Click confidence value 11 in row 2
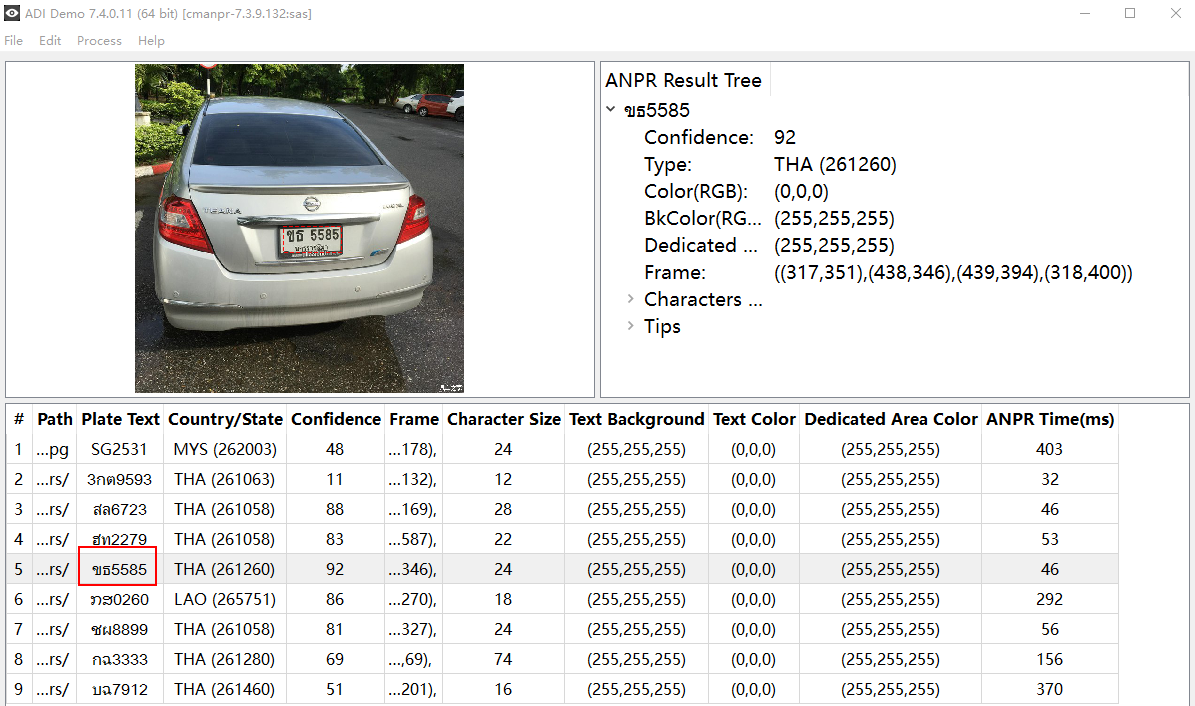The image size is (1195, 706). pyautogui.click(x=335, y=479)
